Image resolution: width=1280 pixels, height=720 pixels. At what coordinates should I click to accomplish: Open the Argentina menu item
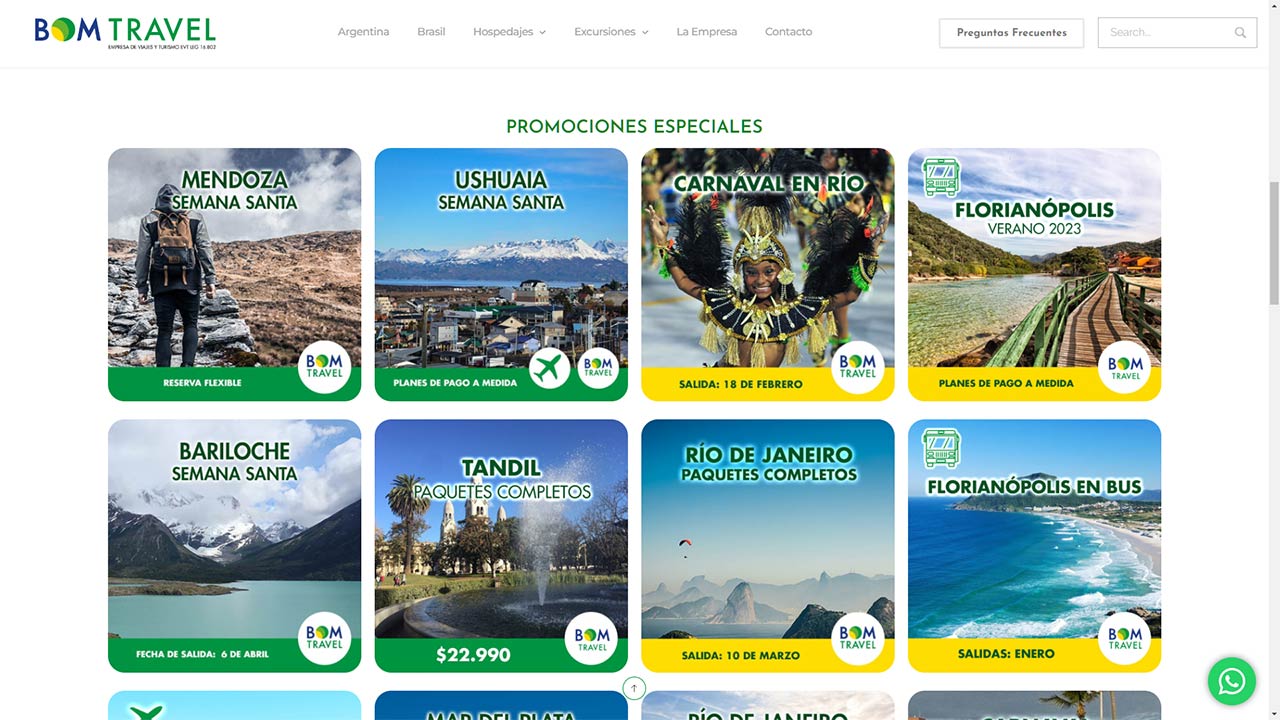(363, 32)
